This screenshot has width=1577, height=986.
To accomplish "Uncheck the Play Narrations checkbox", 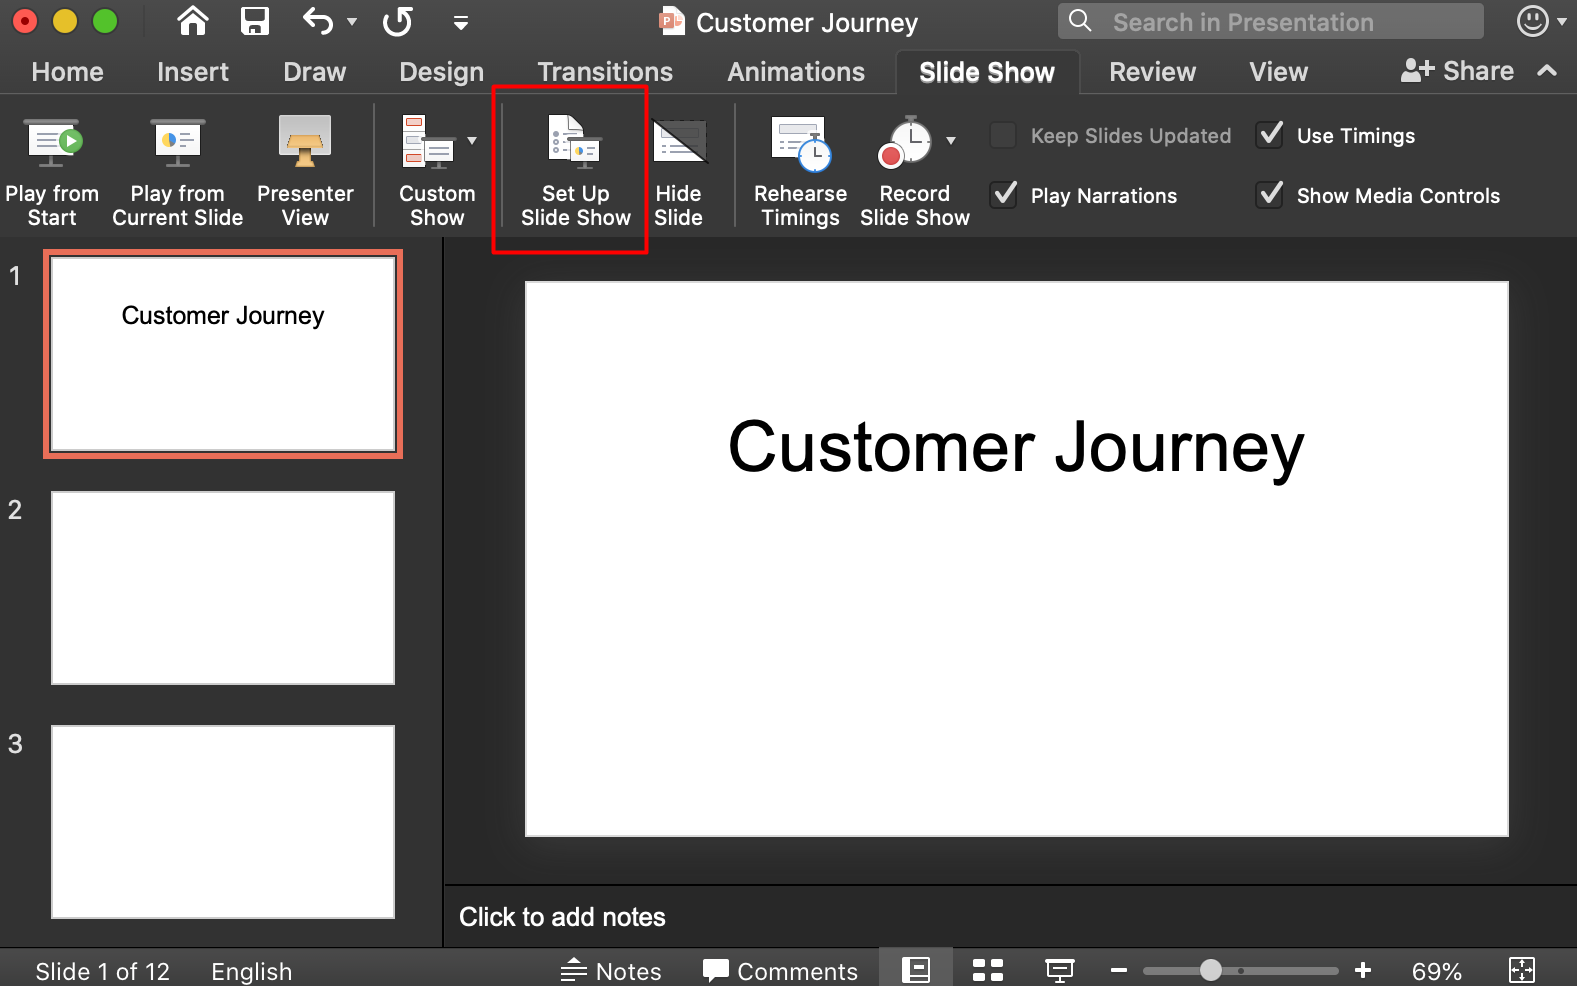I will (x=1004, y=194).
